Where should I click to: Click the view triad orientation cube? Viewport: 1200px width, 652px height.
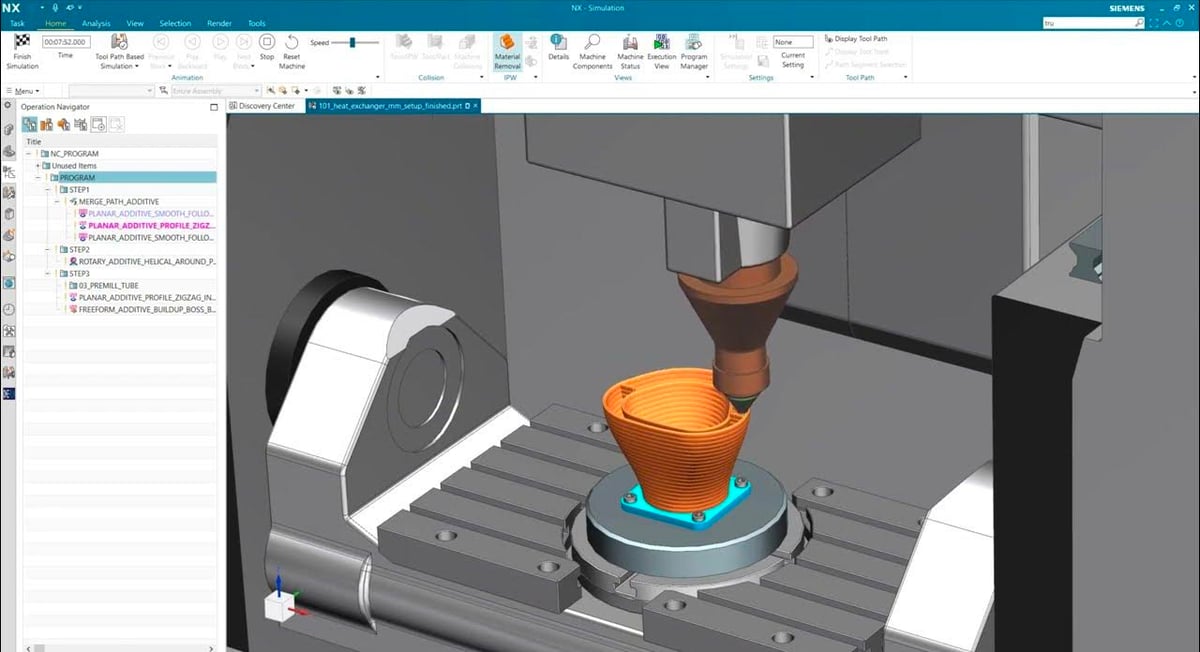coord(277,604)
